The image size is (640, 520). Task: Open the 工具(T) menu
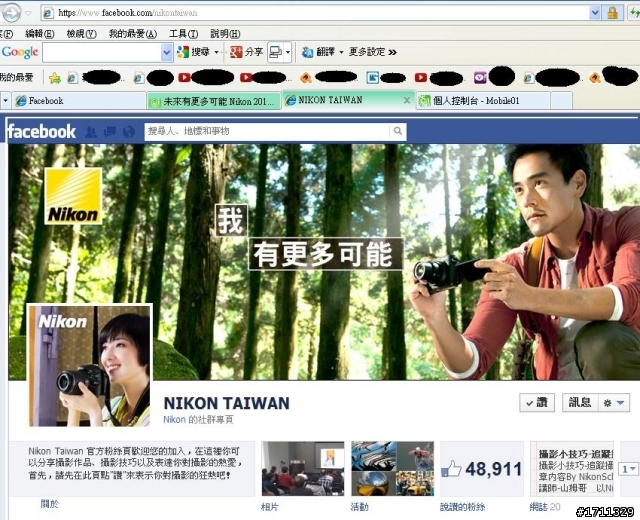[184, 34]
